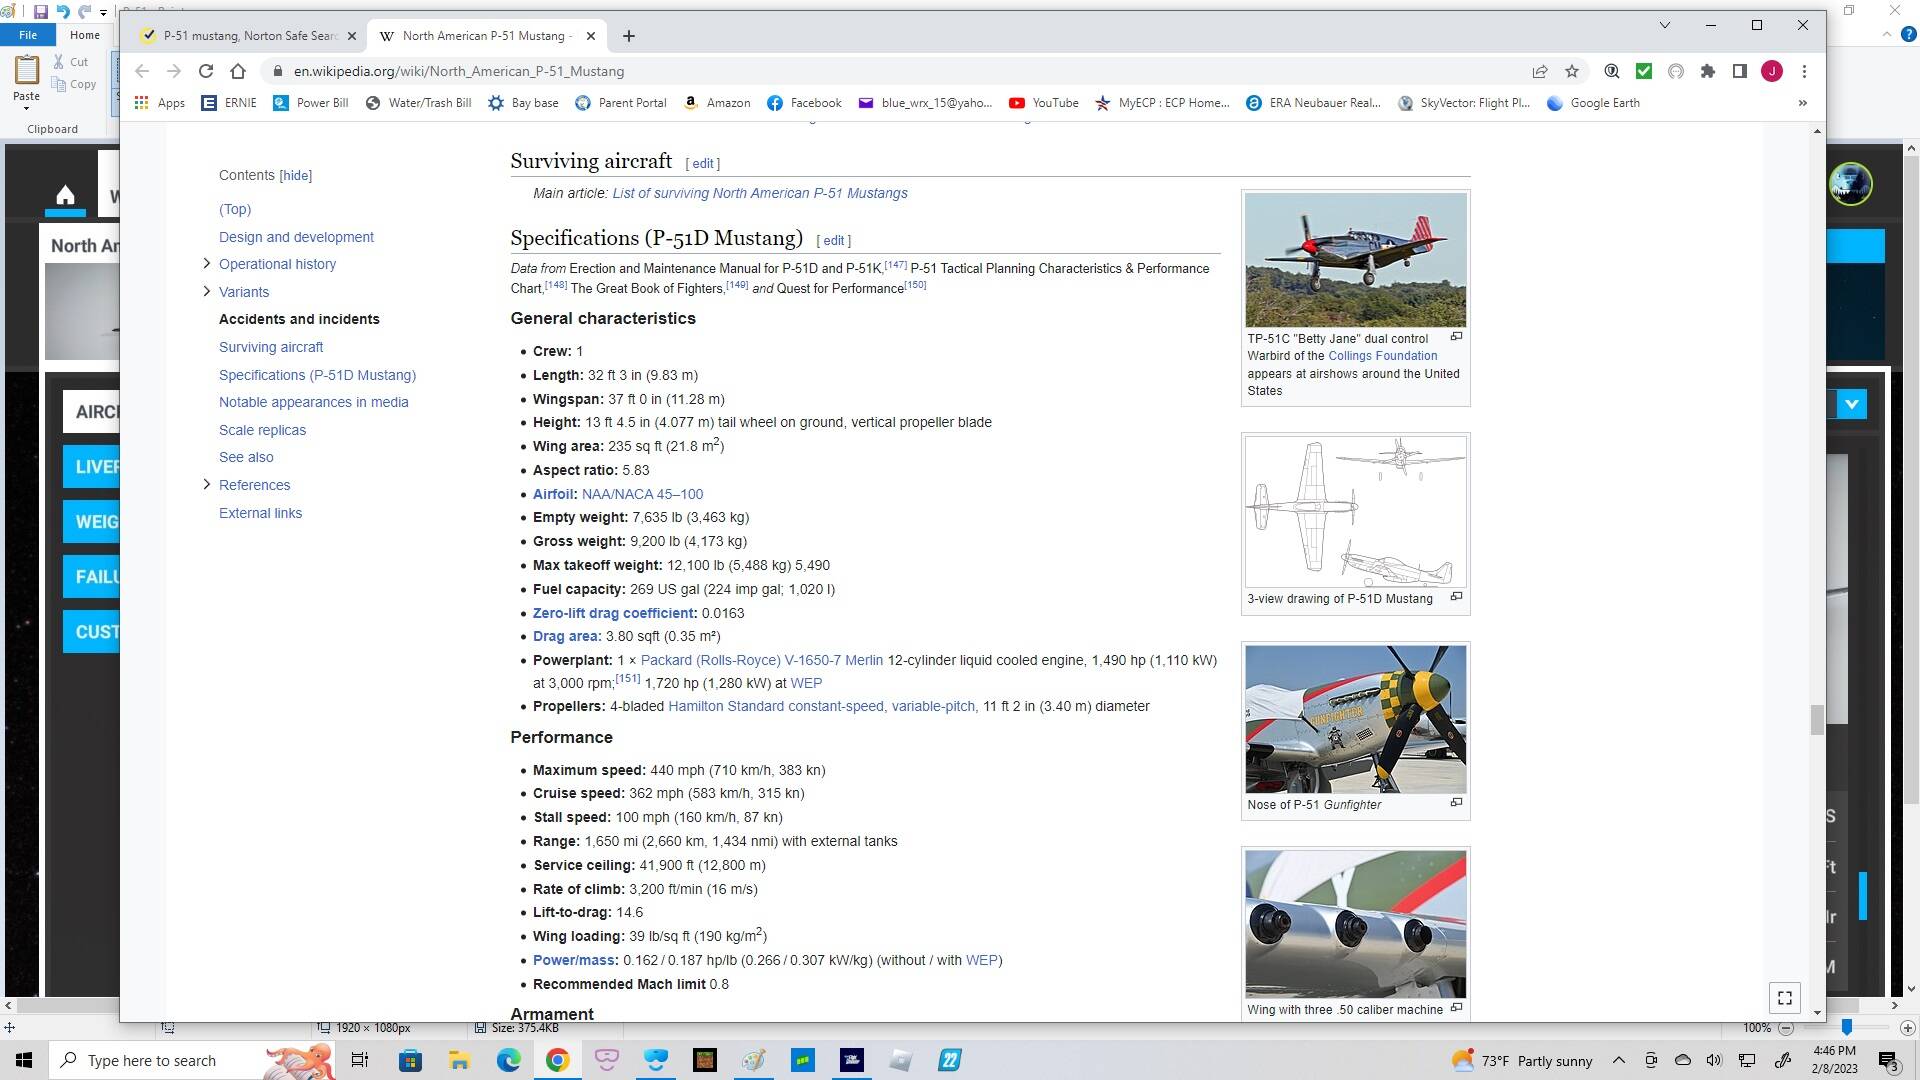This screenshot has height=1080, width=1920.
Task: Open the extensions puzzle piece icon
Action: pyautogui.click(x=1708, y=71)
